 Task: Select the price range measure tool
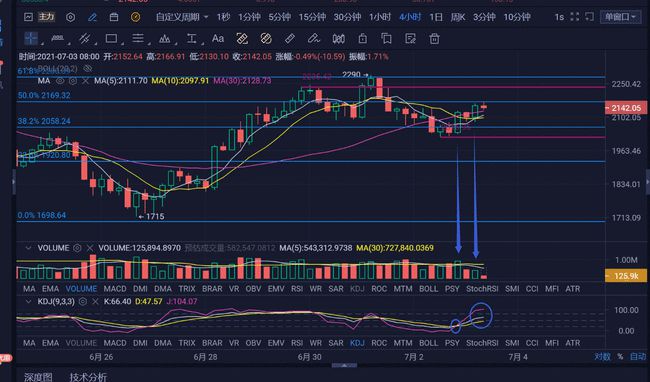(x=192, y=39)
